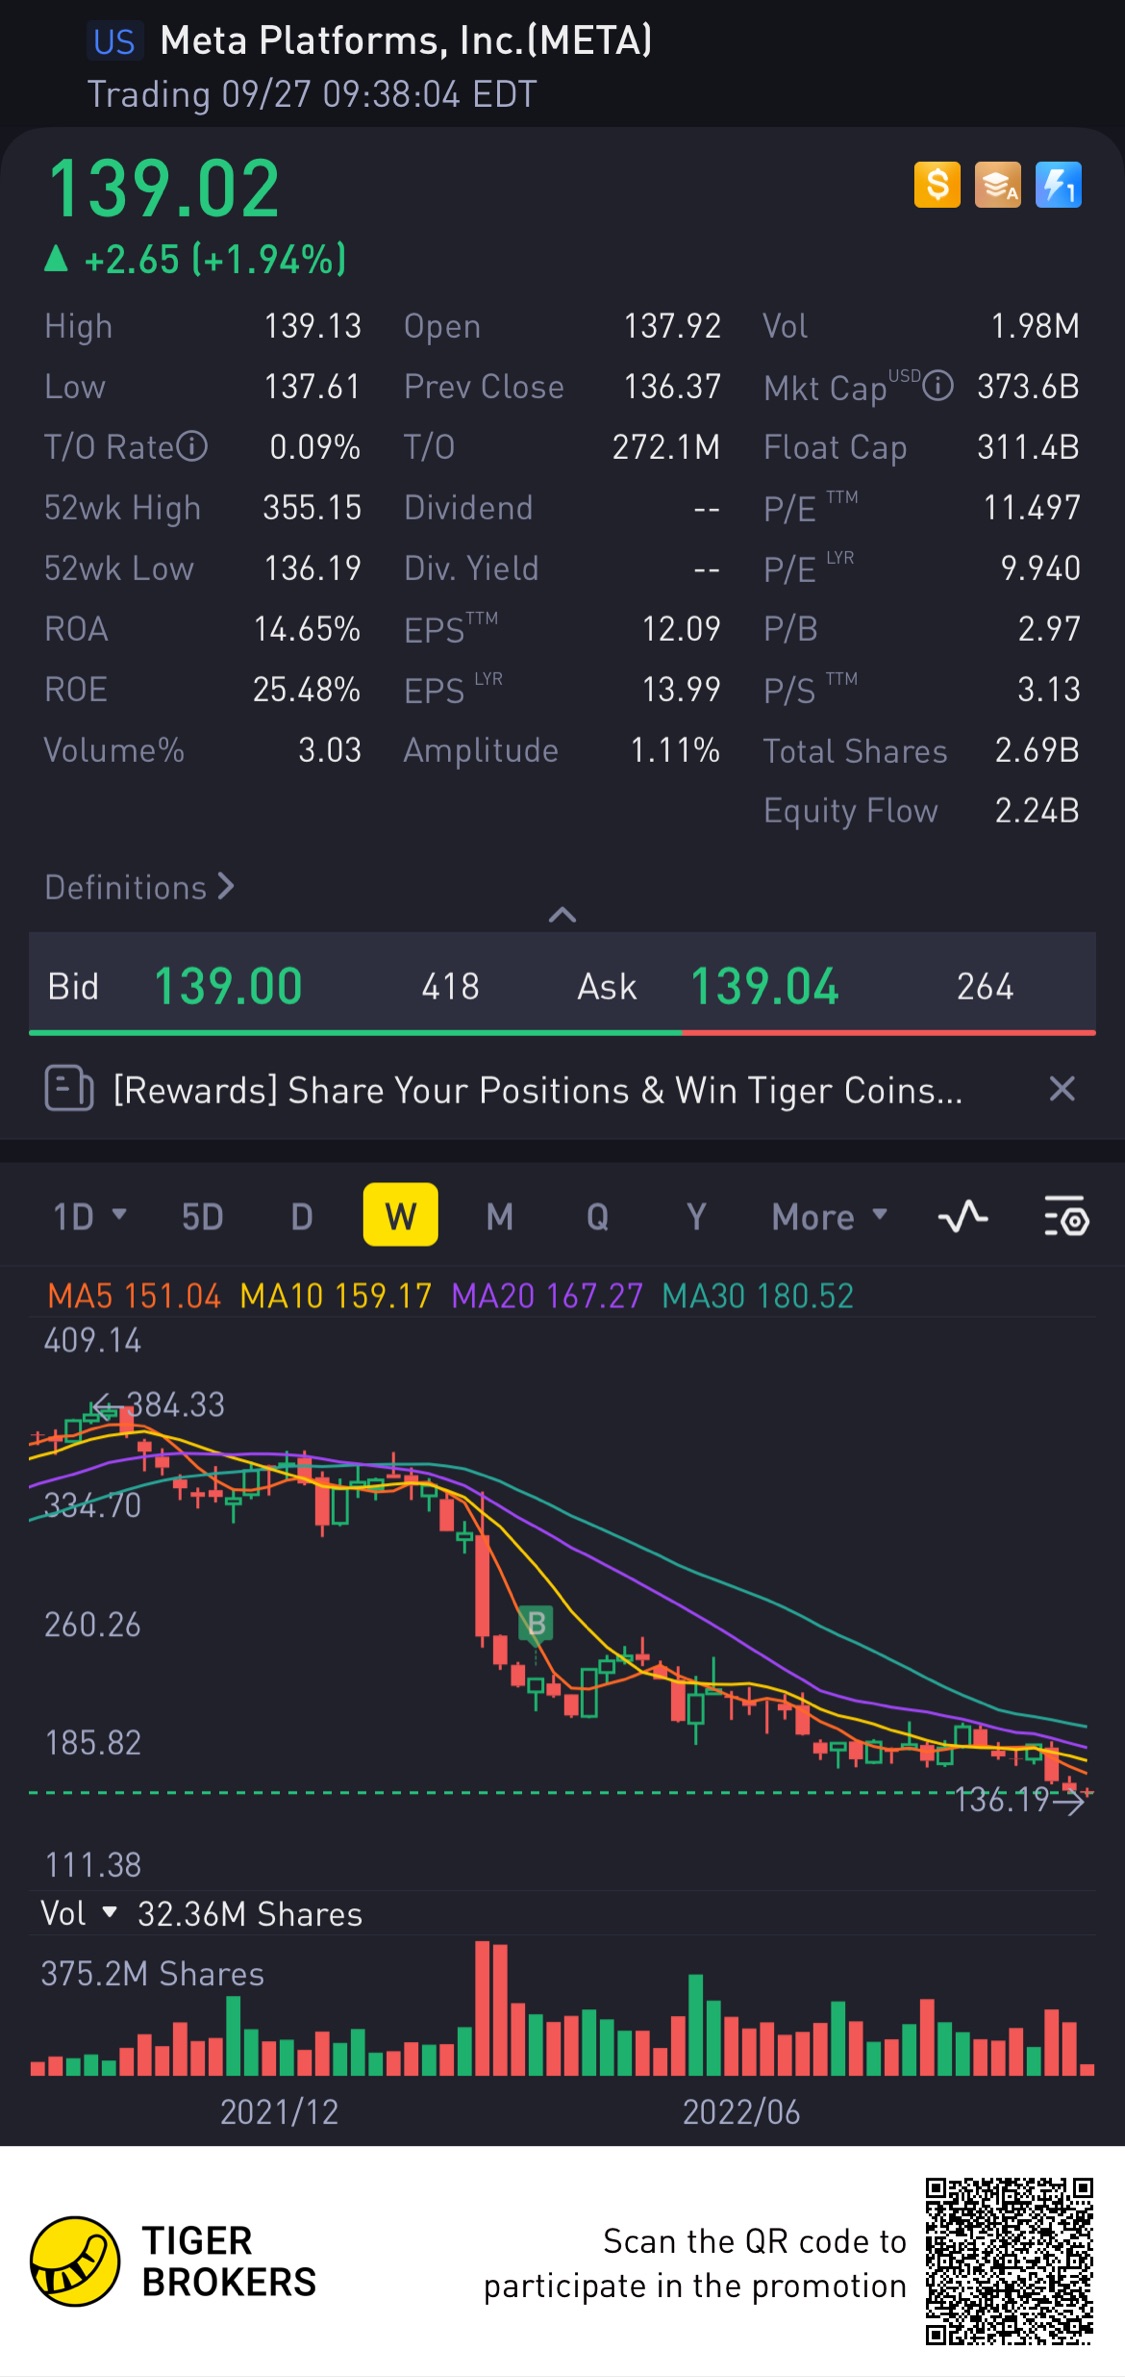Tap the bid/ask ratio bar
Image resolution: width=1125 pixels, height=2377 pixels.
point(562,1032)
